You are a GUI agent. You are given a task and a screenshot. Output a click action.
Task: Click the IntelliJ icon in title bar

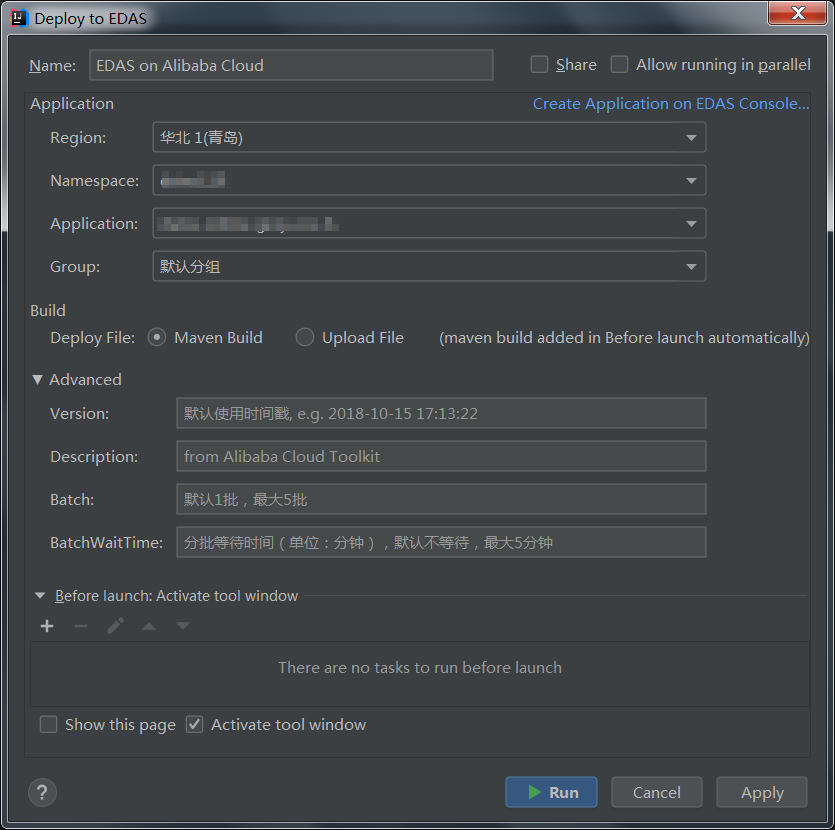[19, 18]
